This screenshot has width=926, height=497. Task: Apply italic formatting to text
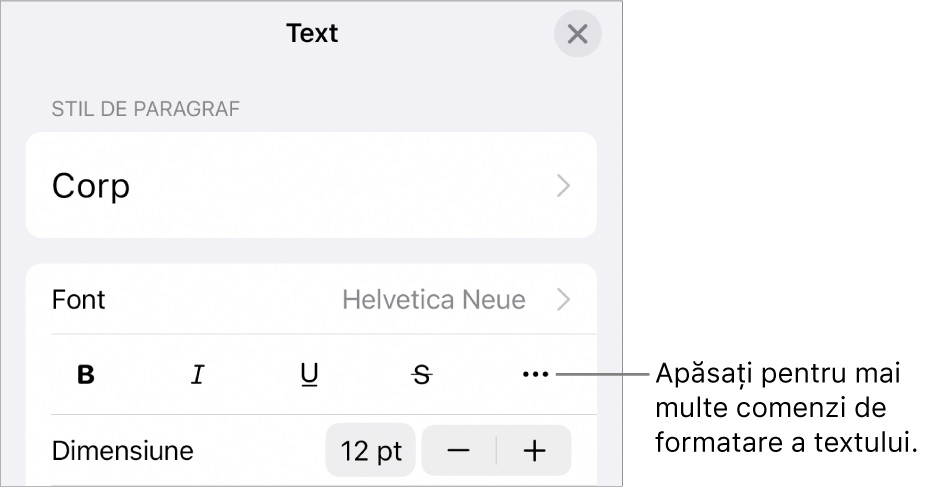pos(198,375)
